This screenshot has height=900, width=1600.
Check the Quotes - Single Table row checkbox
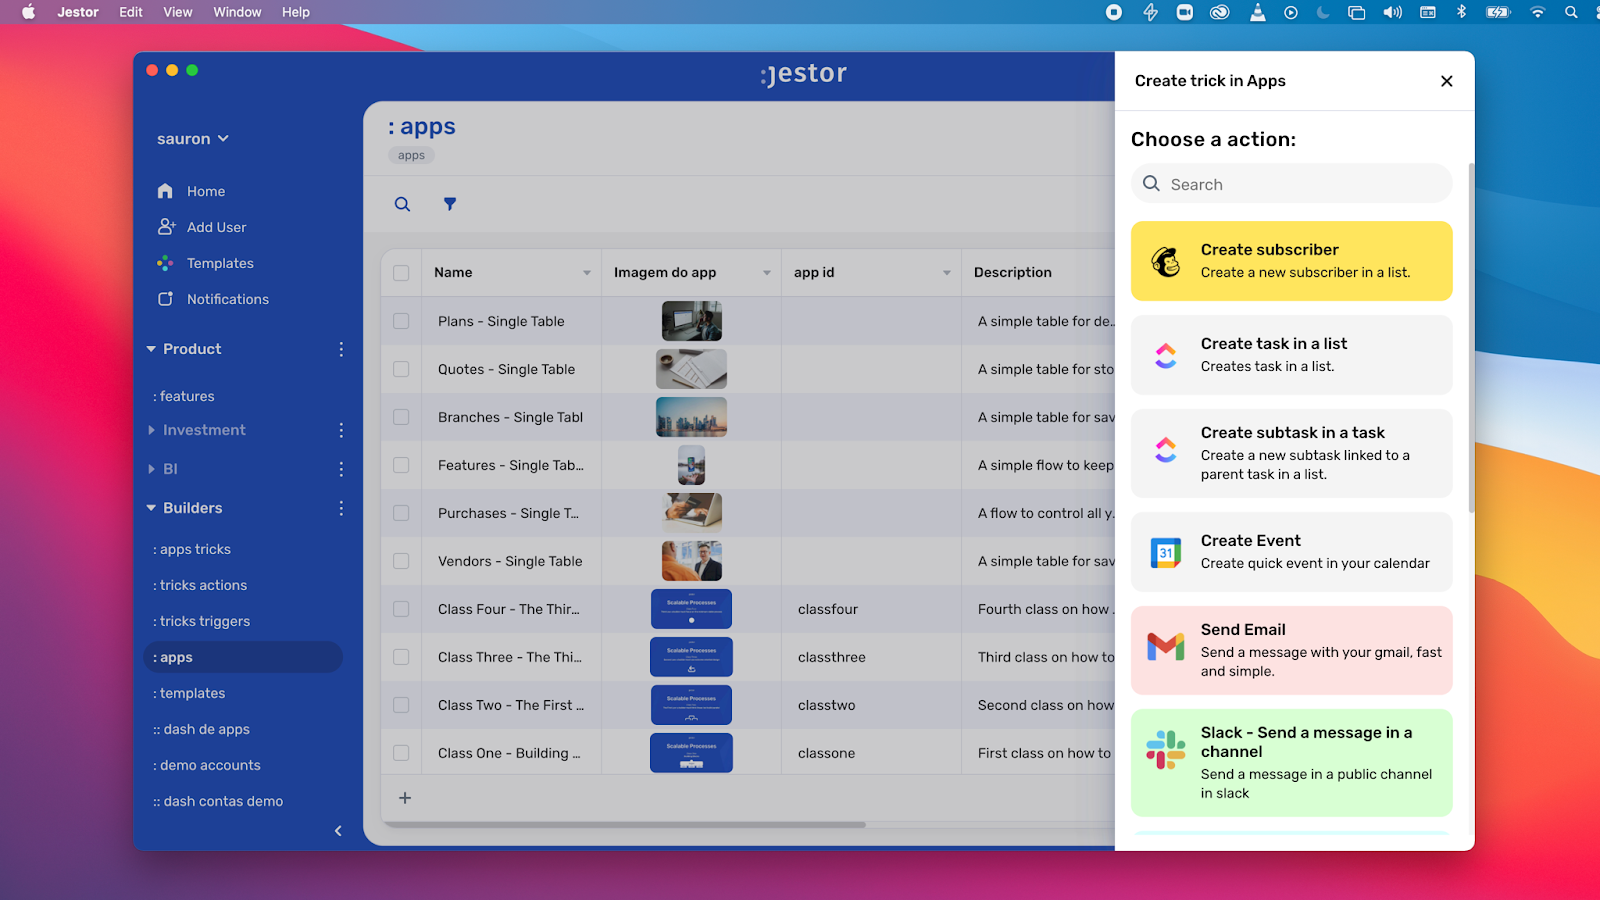(401, 369)
